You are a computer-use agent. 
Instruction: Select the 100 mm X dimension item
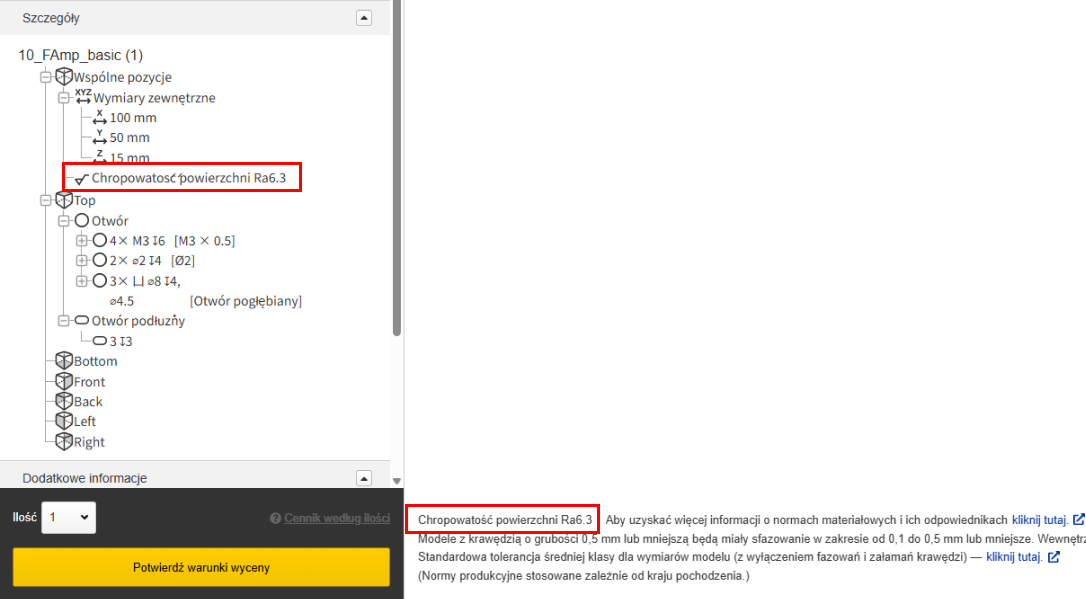(132, 118)
